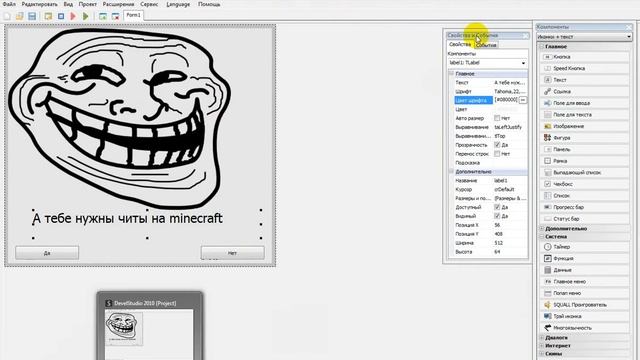Click the Нет button on the form
This screenshot has width=640, height=360.
[232, 253]
